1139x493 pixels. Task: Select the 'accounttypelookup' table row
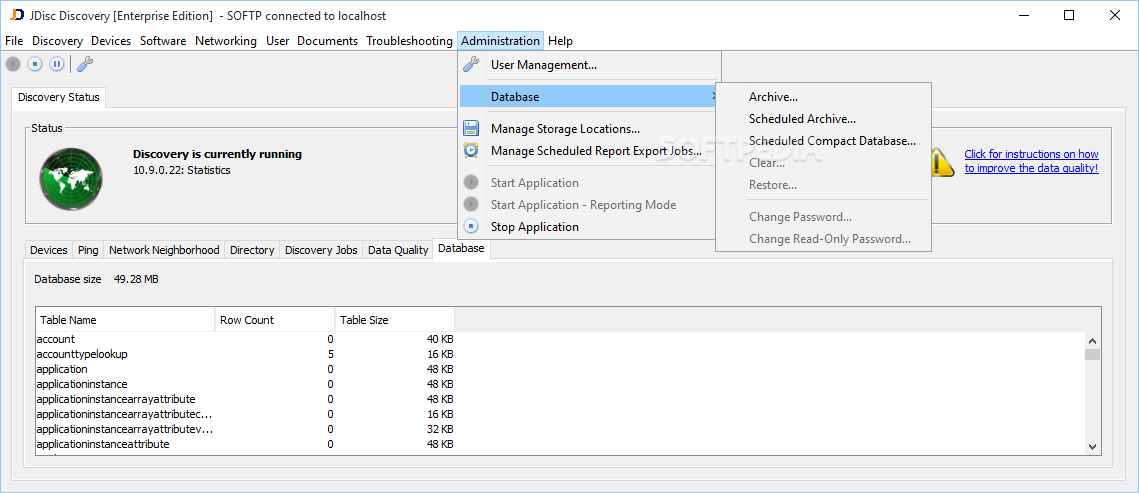(x=245, y=354)
